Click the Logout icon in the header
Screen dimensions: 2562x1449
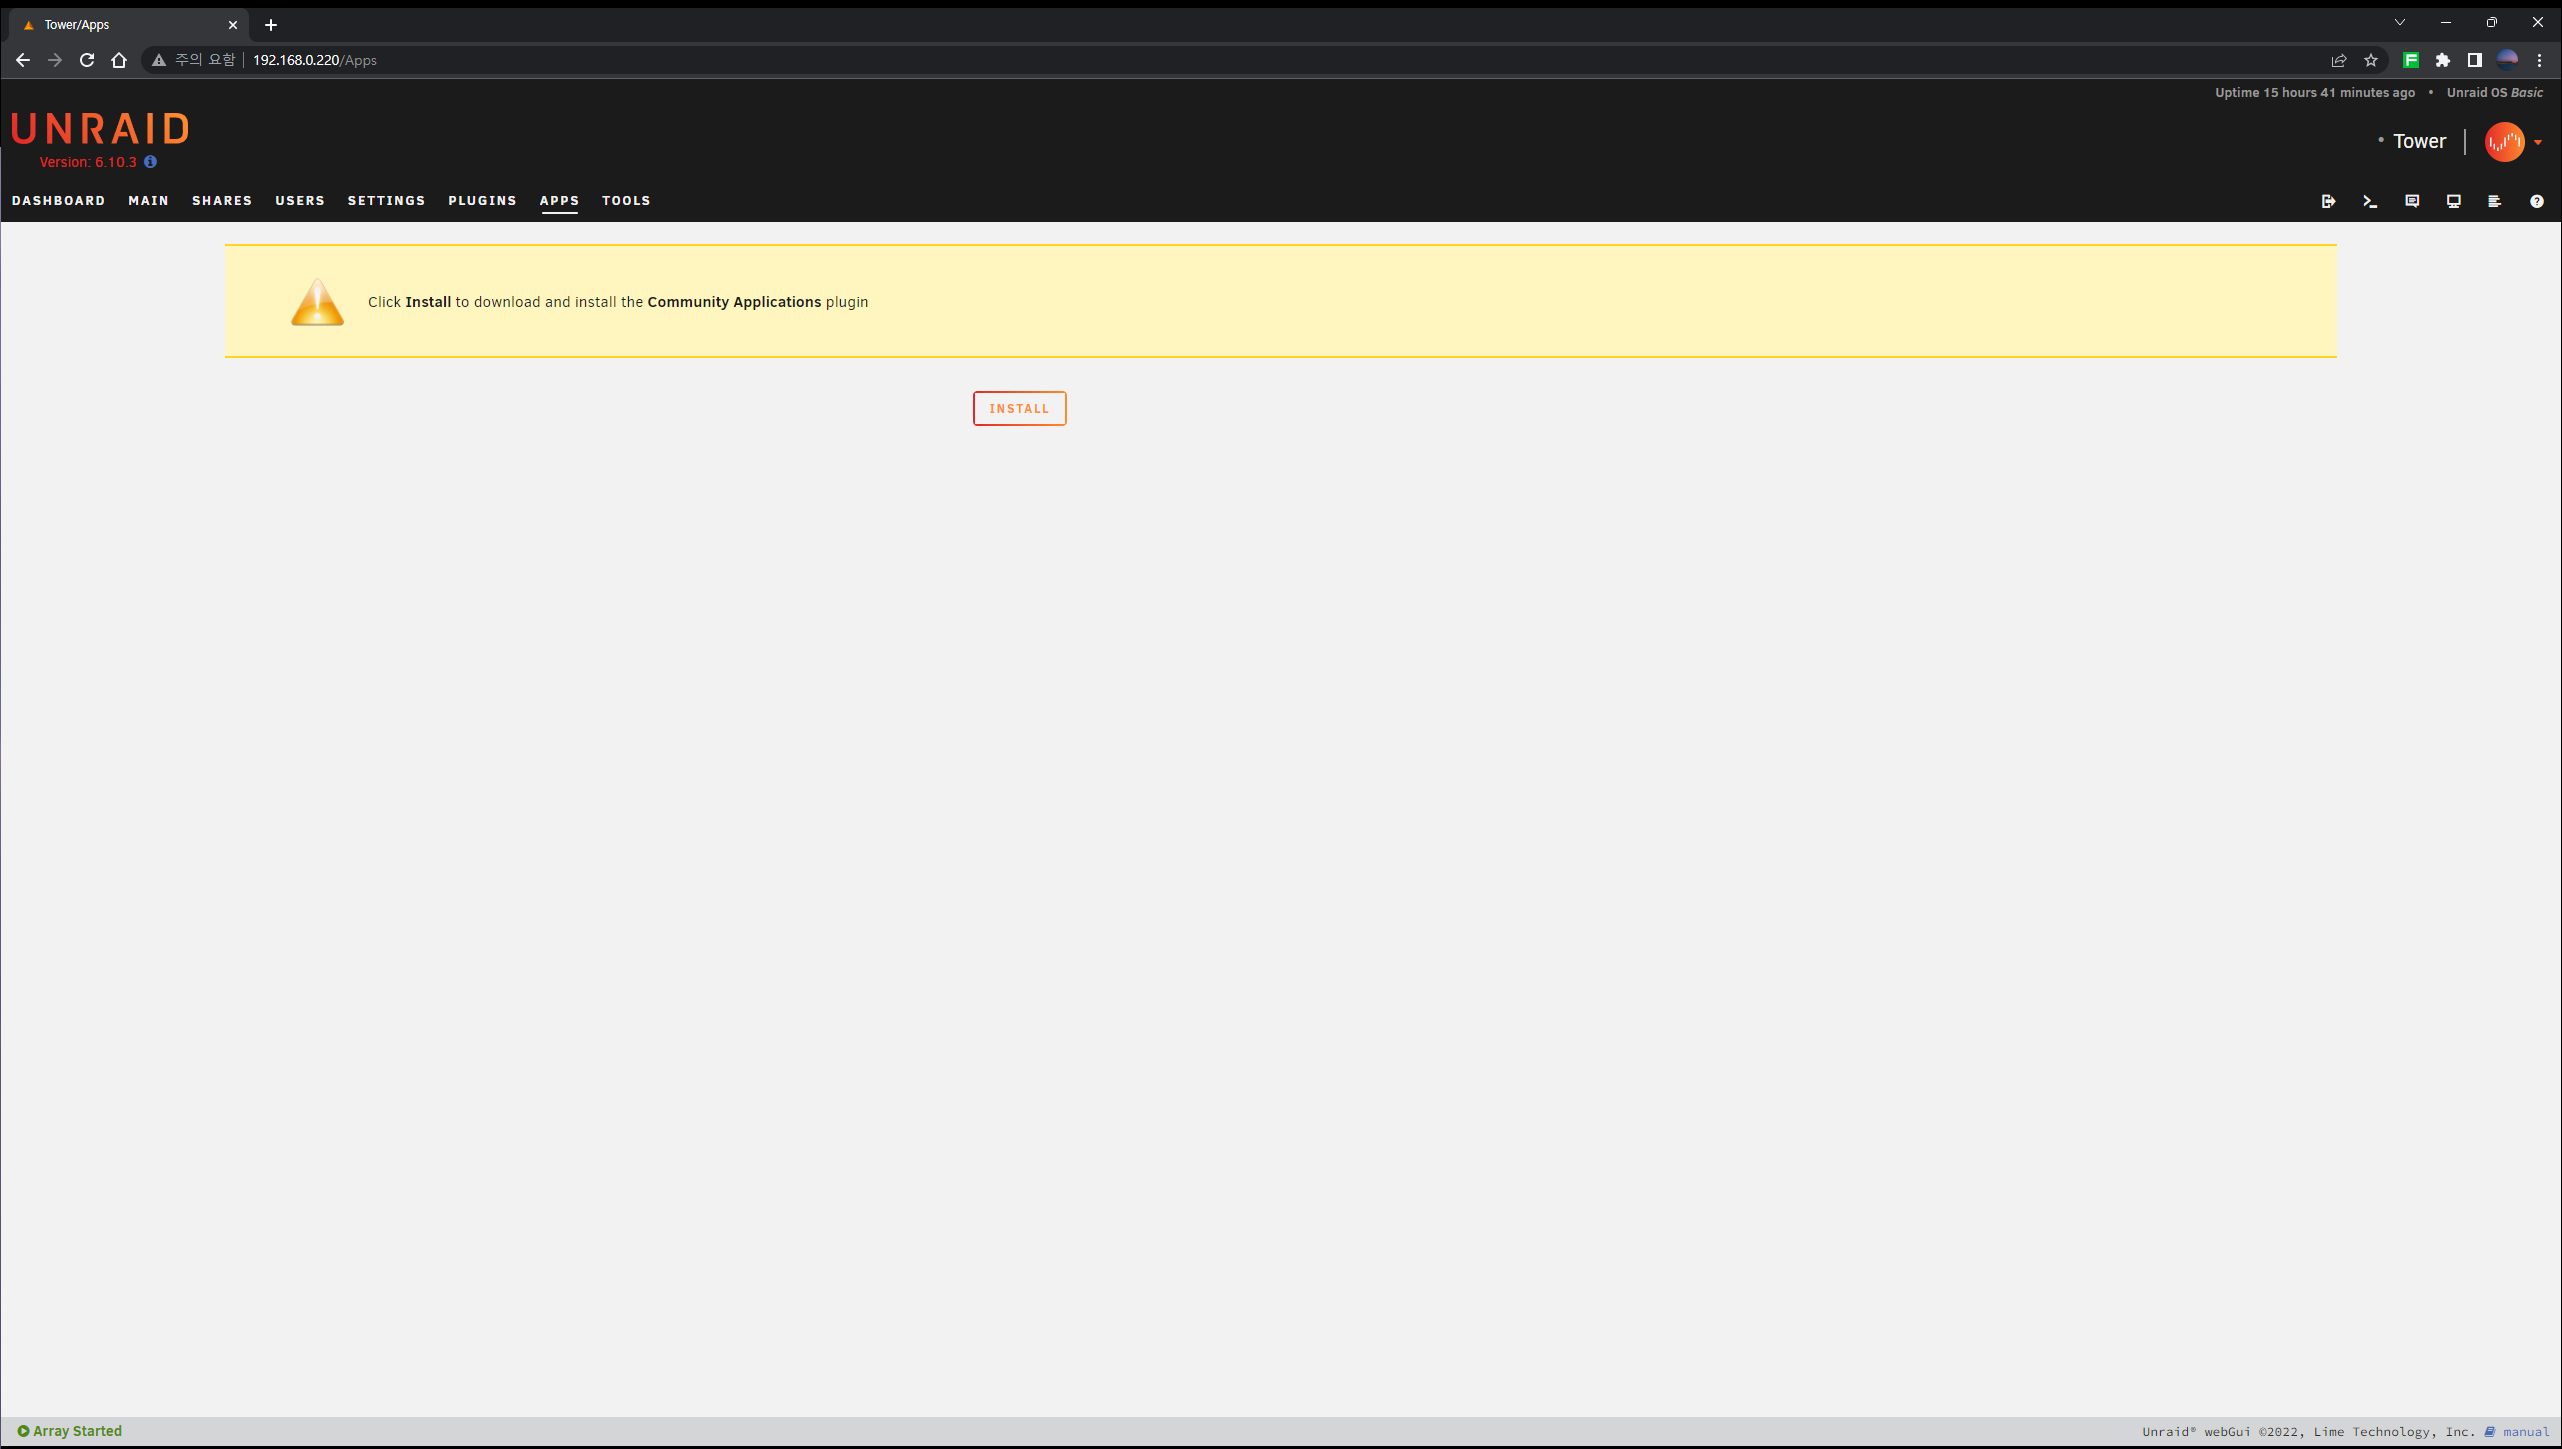2328,201
